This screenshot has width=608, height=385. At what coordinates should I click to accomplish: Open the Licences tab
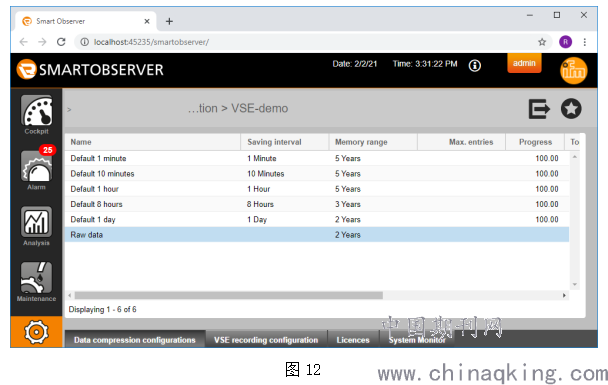coord(353,340)
